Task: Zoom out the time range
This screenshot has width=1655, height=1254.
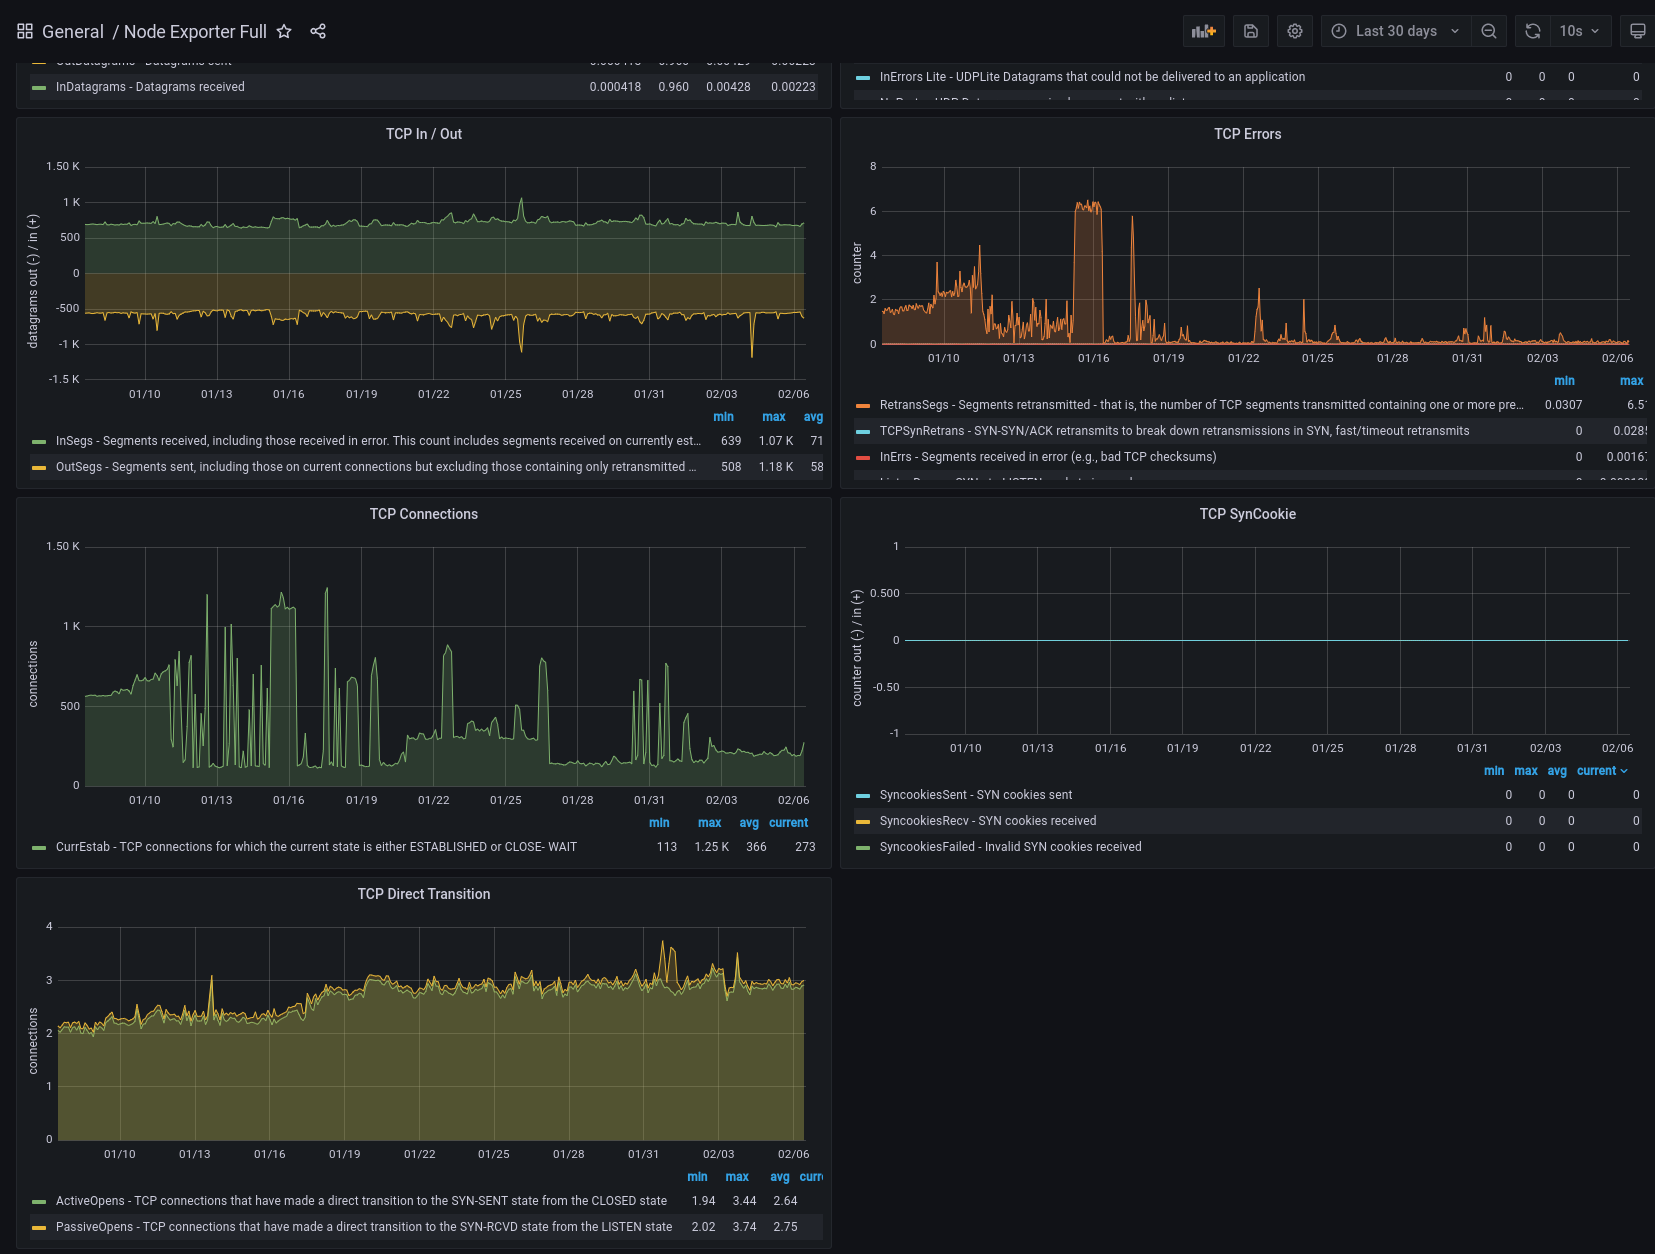Action: [1489, 31]
